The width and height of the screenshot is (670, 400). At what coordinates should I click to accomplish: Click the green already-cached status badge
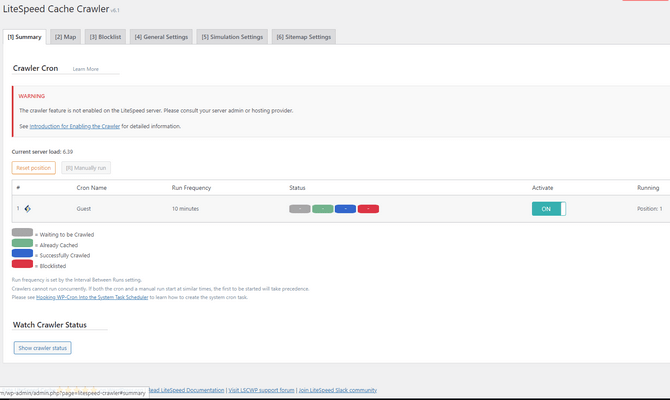point(322,209)
